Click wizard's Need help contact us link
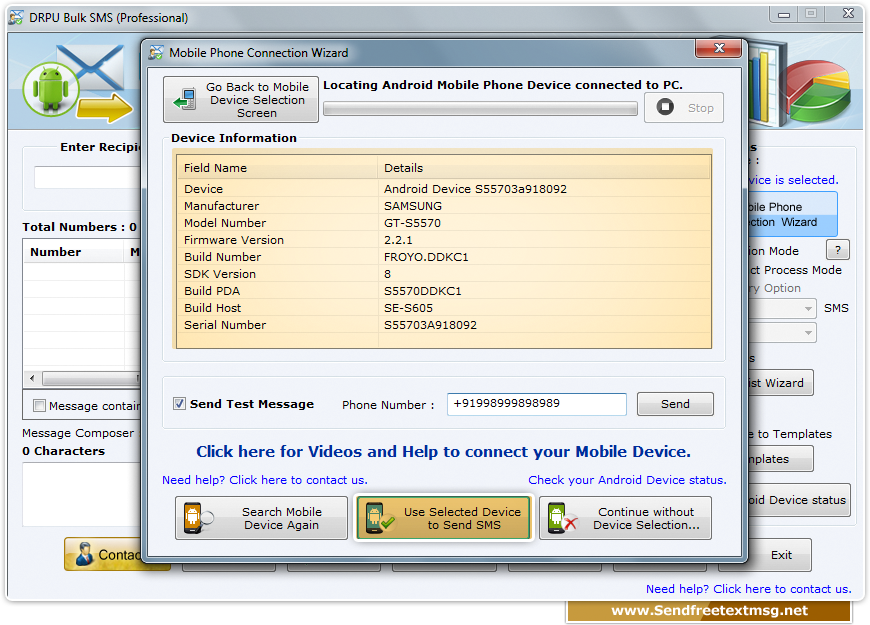This screenshot has height=625, width=870. (x=265, y=480)
